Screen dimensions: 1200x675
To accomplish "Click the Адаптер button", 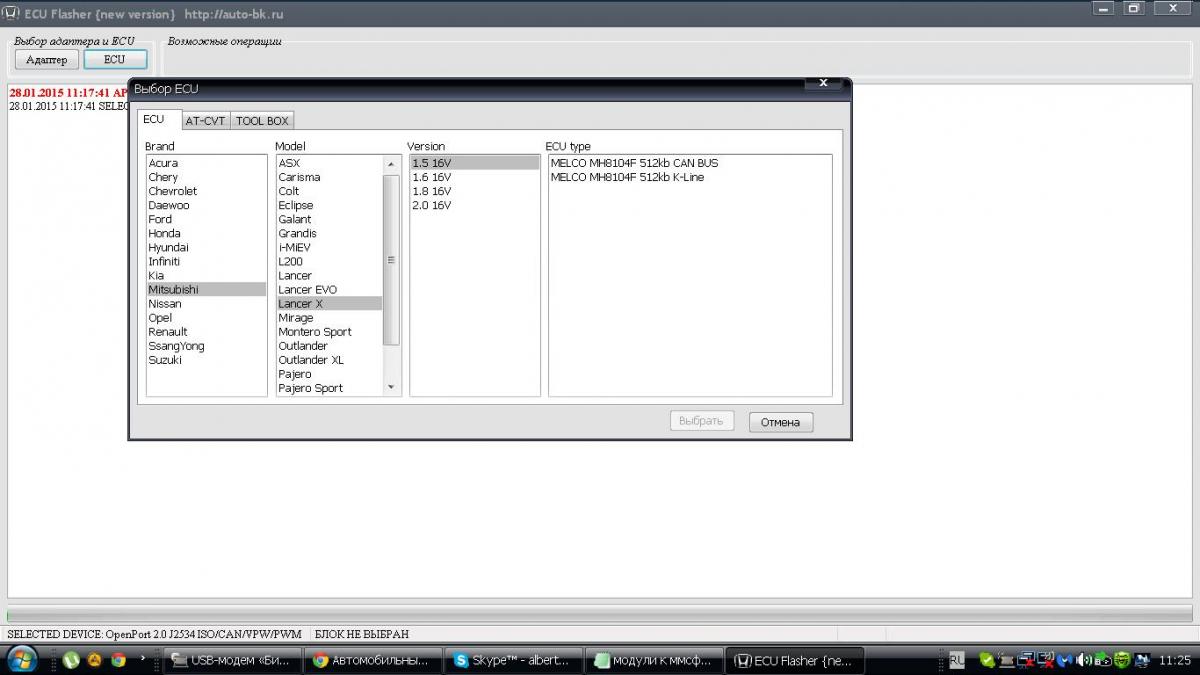I will [x=46, y=60].
